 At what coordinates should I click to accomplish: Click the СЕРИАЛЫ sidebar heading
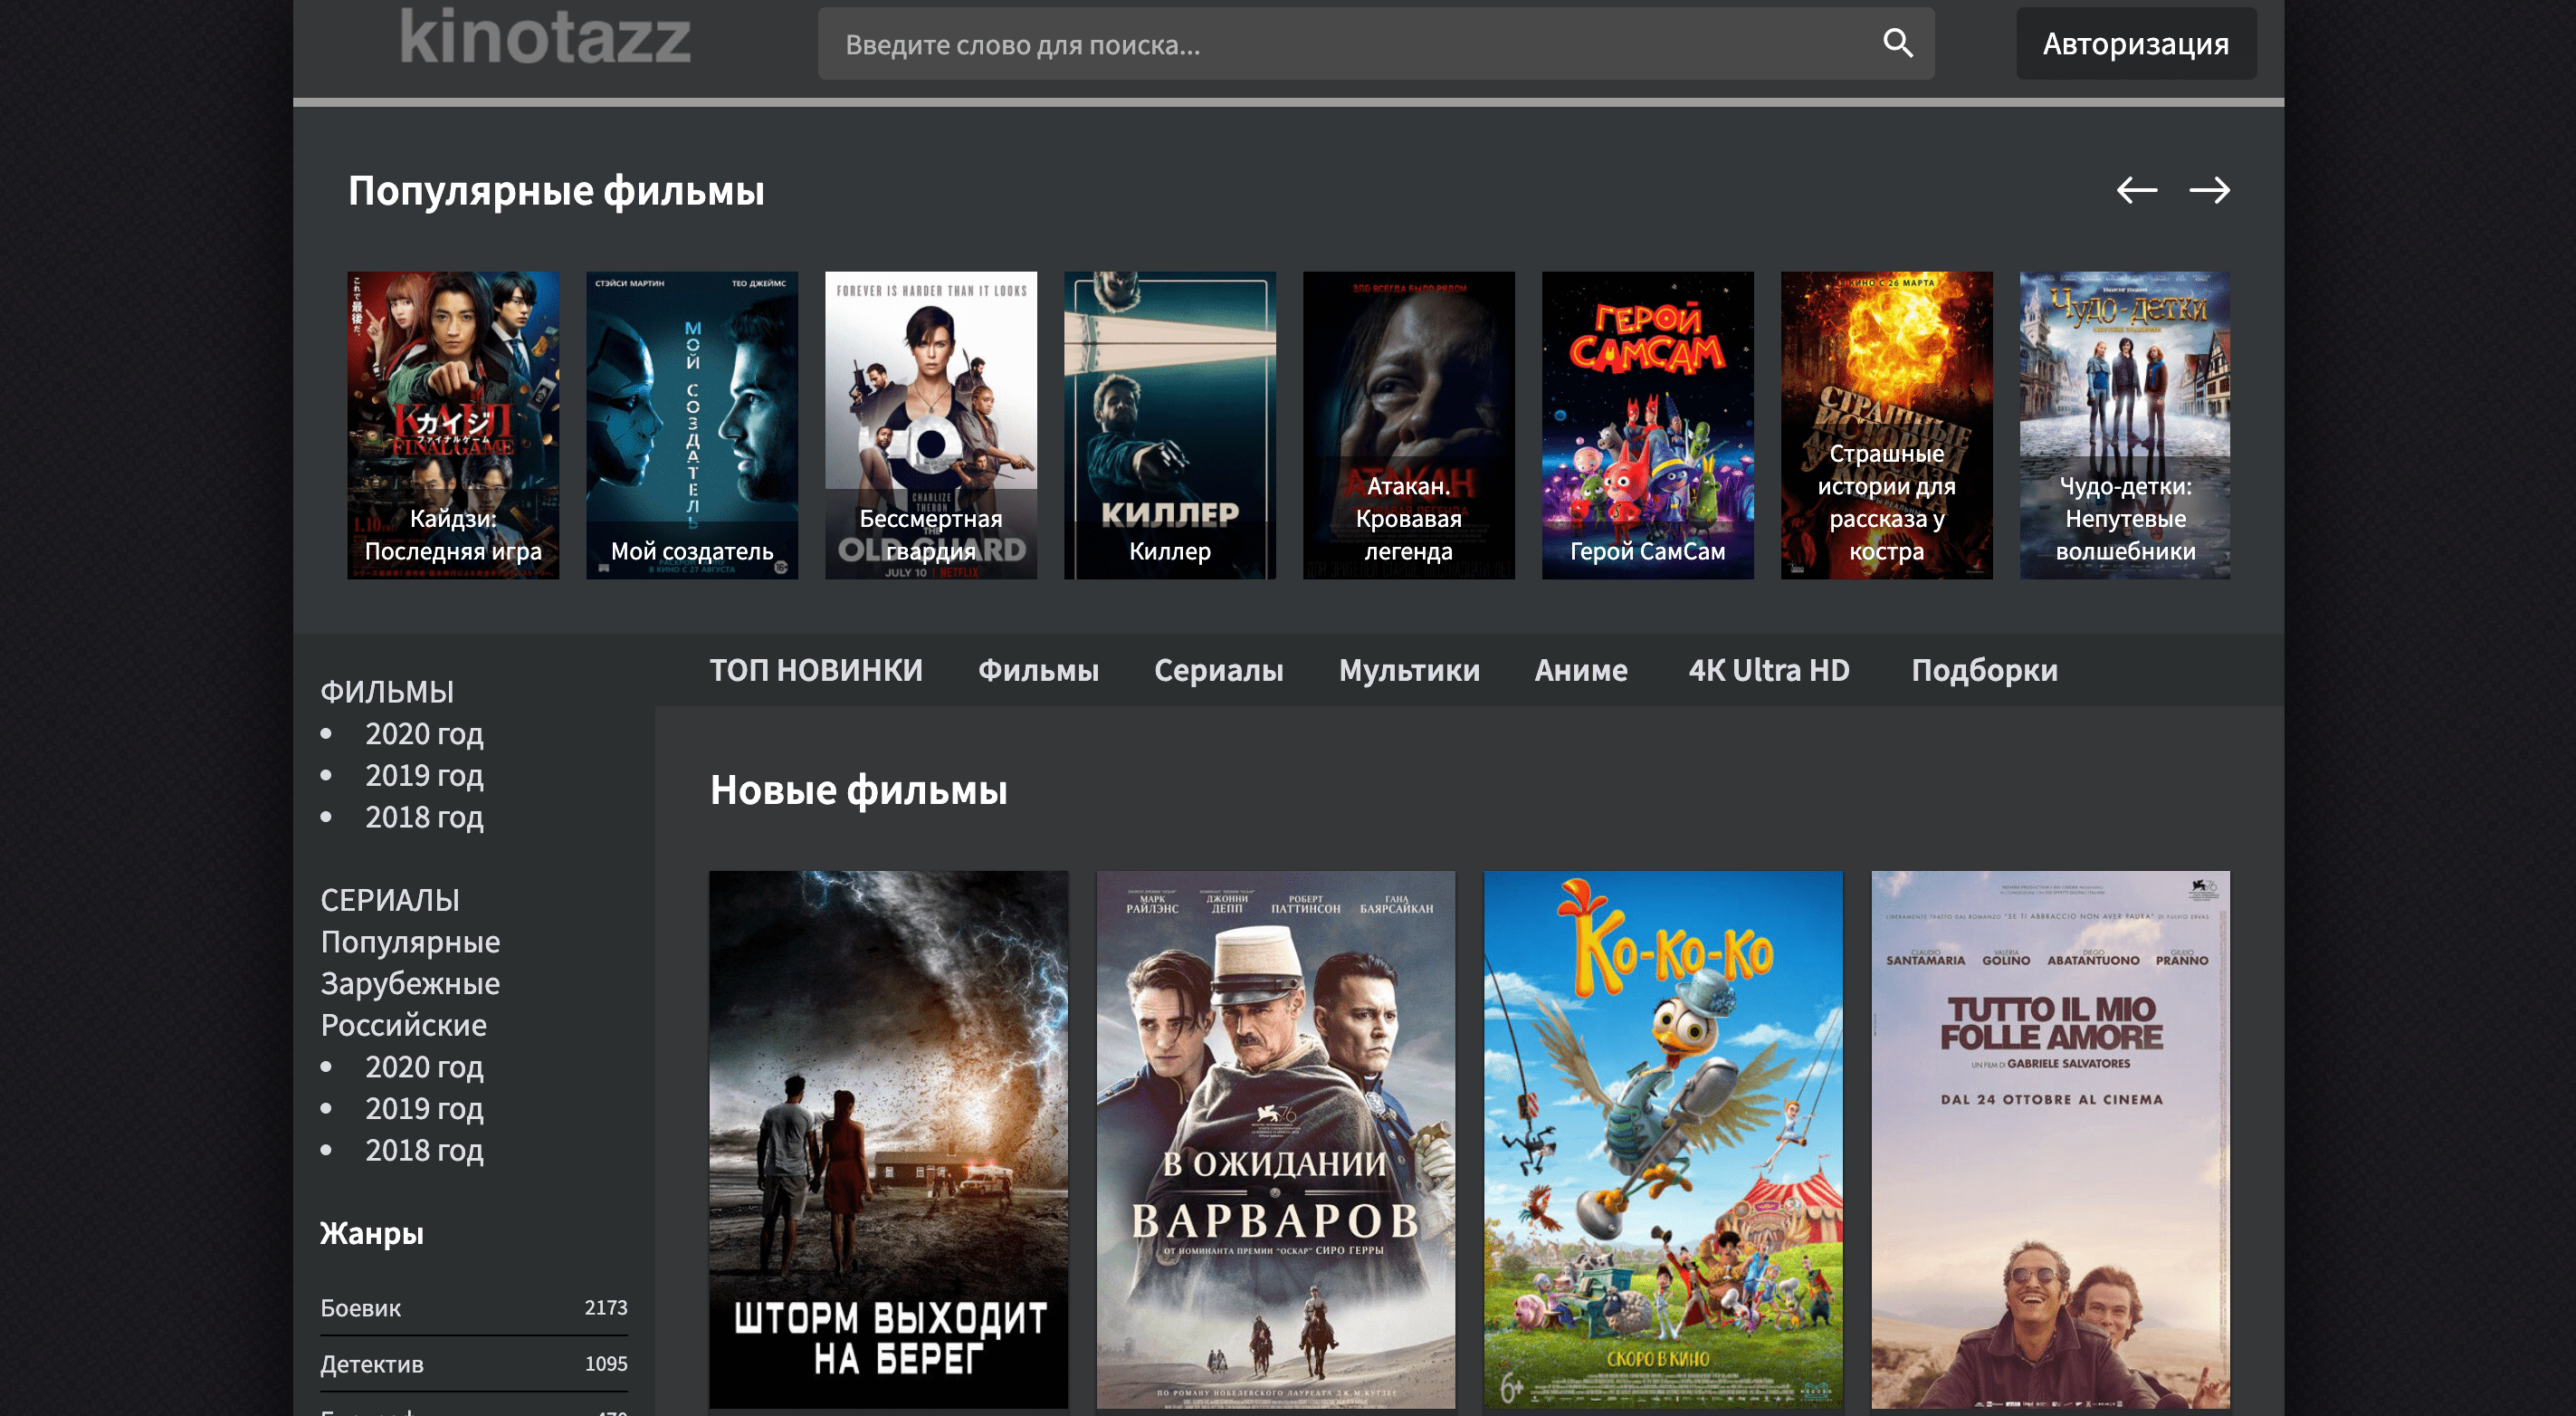click(390, 899)
